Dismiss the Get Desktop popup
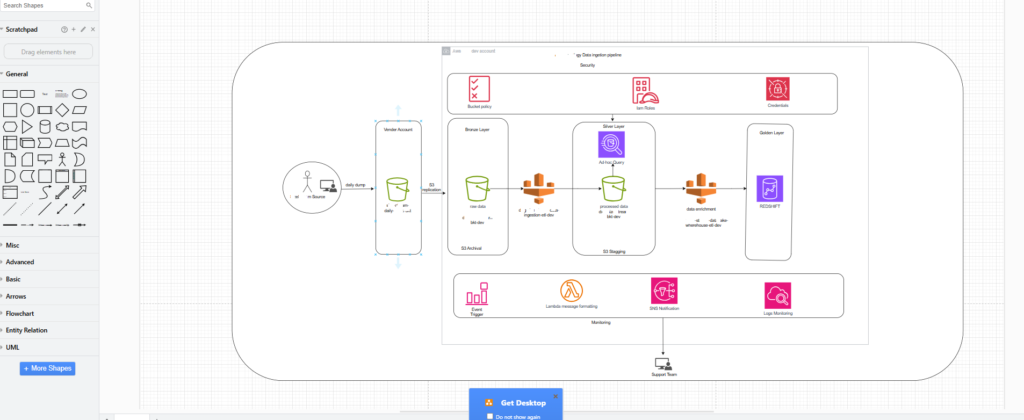Image resolution: width=1024 pixels, height=420 pixels. pyautogui.click(x=556, y=396)
